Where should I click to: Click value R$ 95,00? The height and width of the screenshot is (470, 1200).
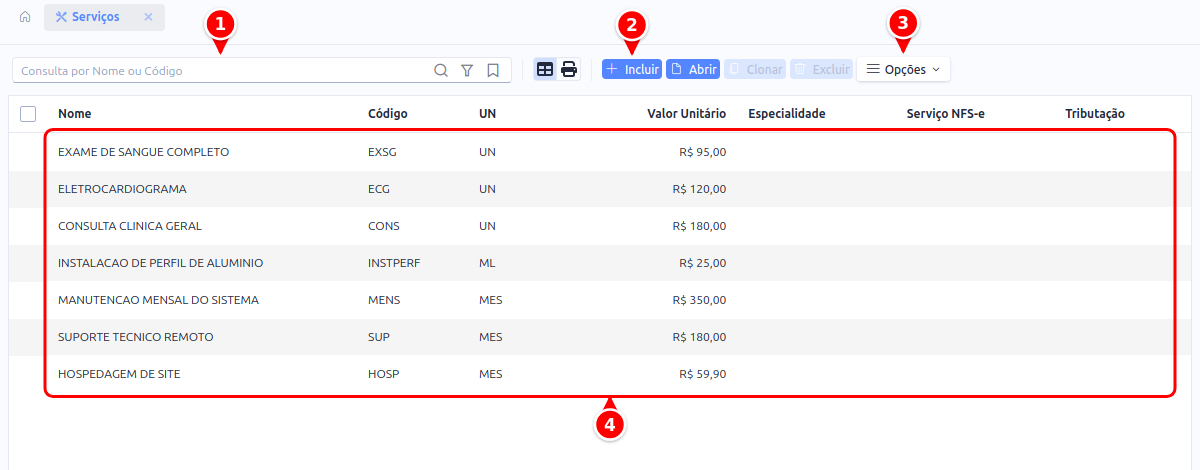point(702,152)
